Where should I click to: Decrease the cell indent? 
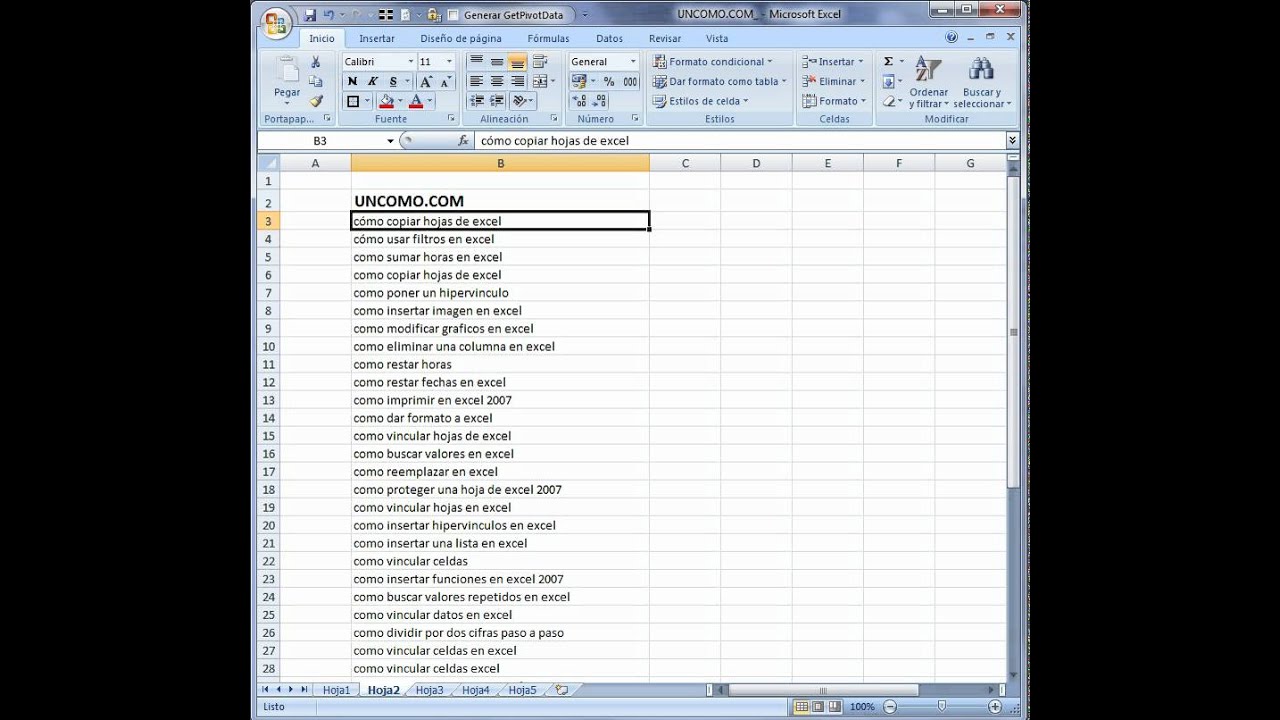tap(477, 101)
